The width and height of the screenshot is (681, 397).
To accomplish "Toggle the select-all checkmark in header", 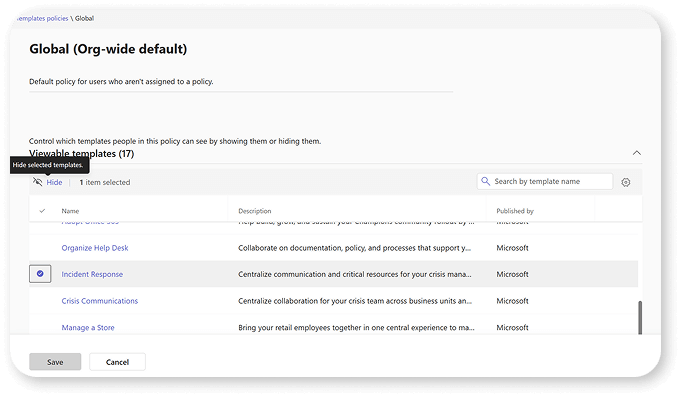I will point(42,211).
